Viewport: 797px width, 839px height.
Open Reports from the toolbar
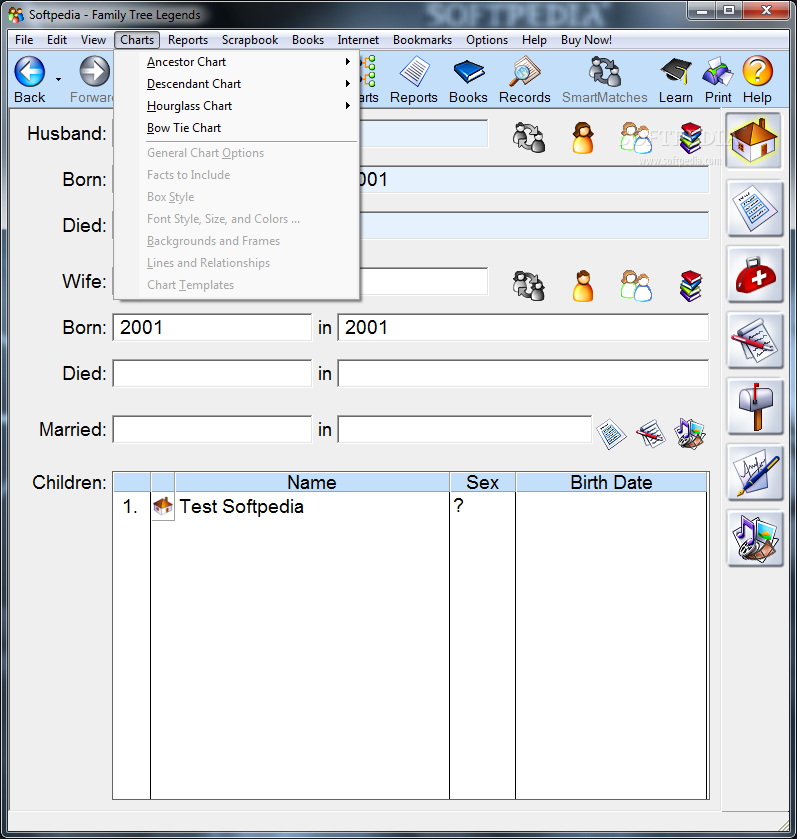coord(413,80)
